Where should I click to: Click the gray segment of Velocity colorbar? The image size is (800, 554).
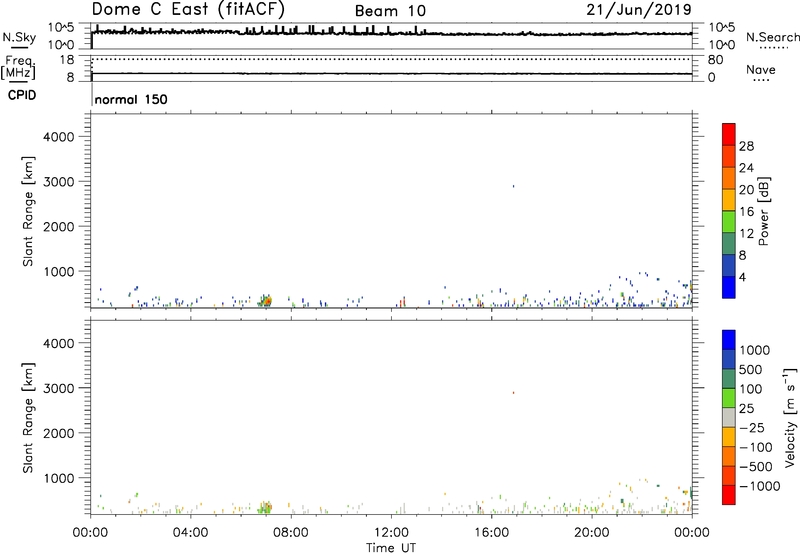[x=729, y=418]
